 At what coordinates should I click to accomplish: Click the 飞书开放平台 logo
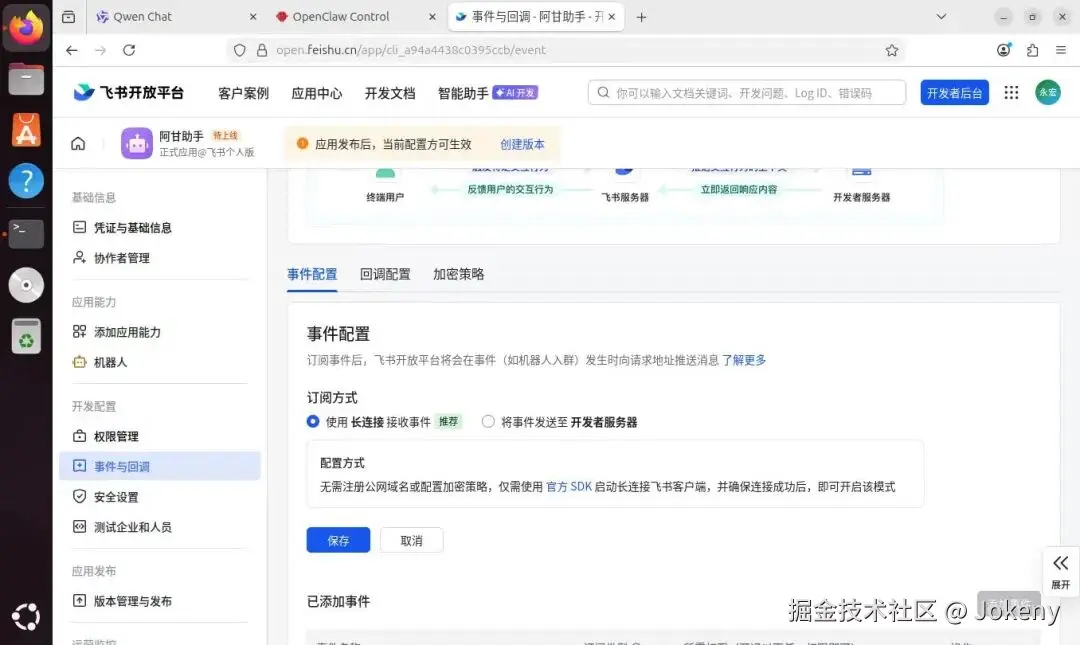pos(129,92)
